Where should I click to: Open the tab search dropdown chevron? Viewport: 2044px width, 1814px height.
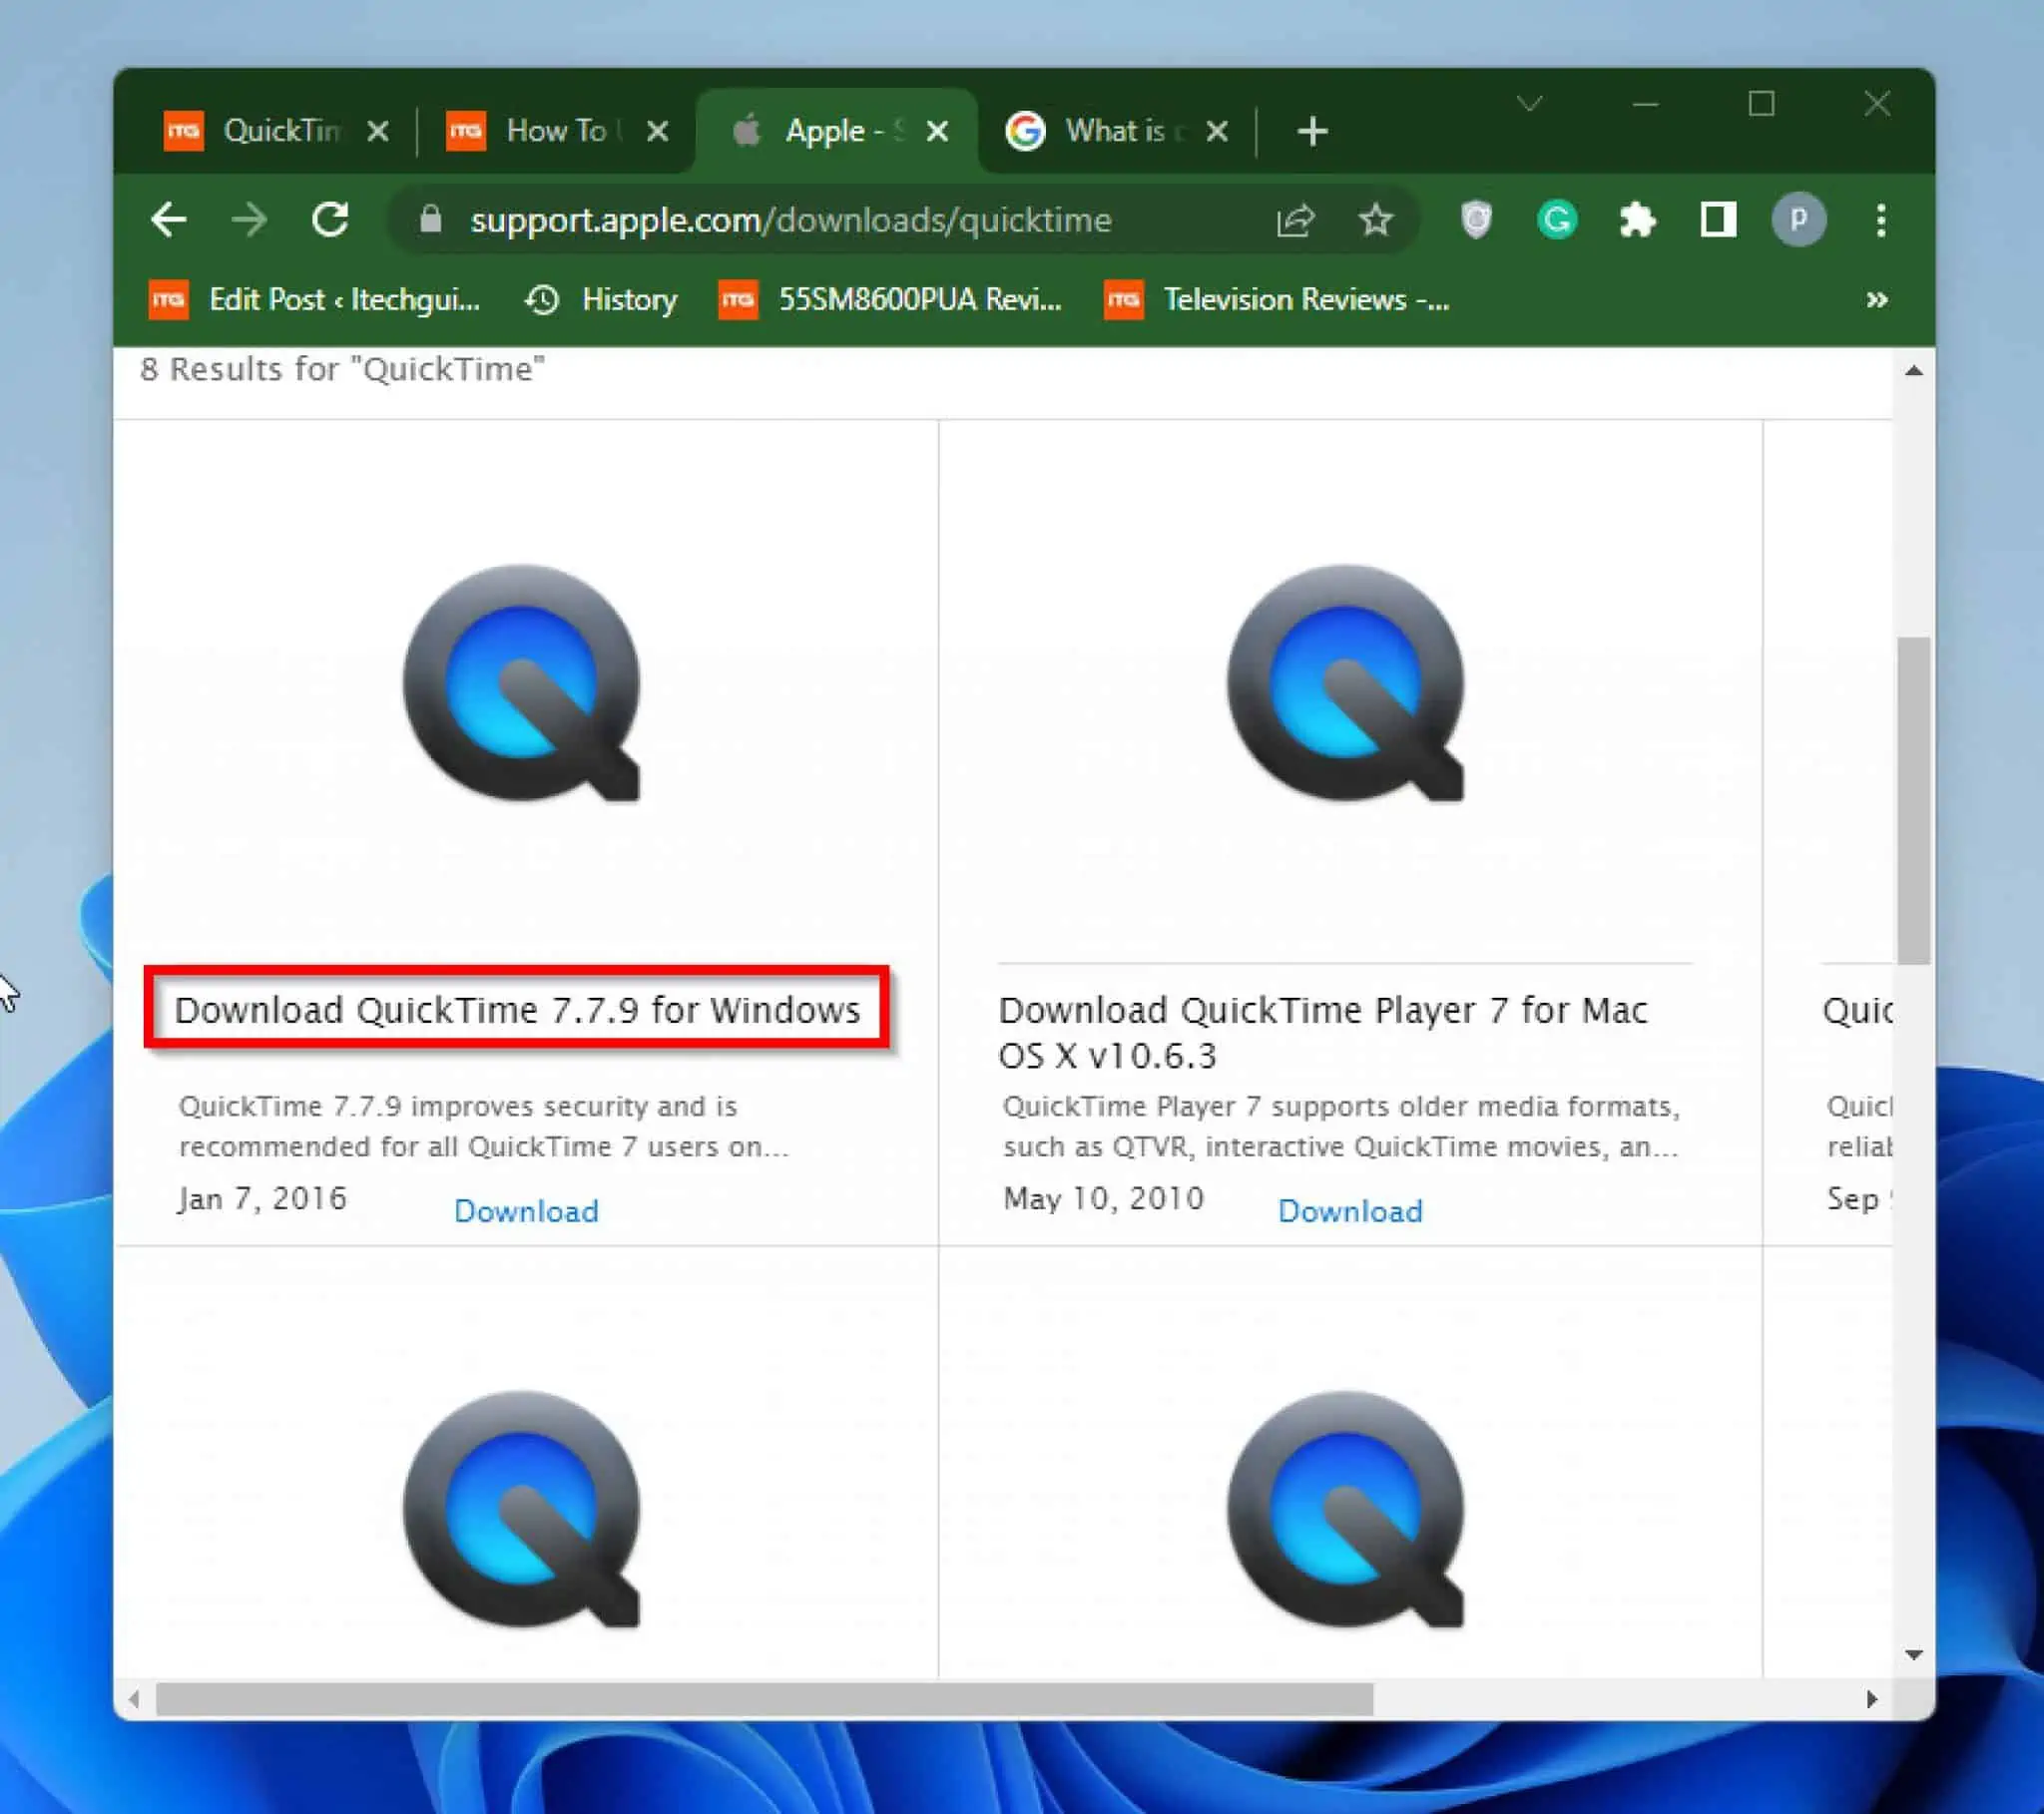click(1530, 104)
